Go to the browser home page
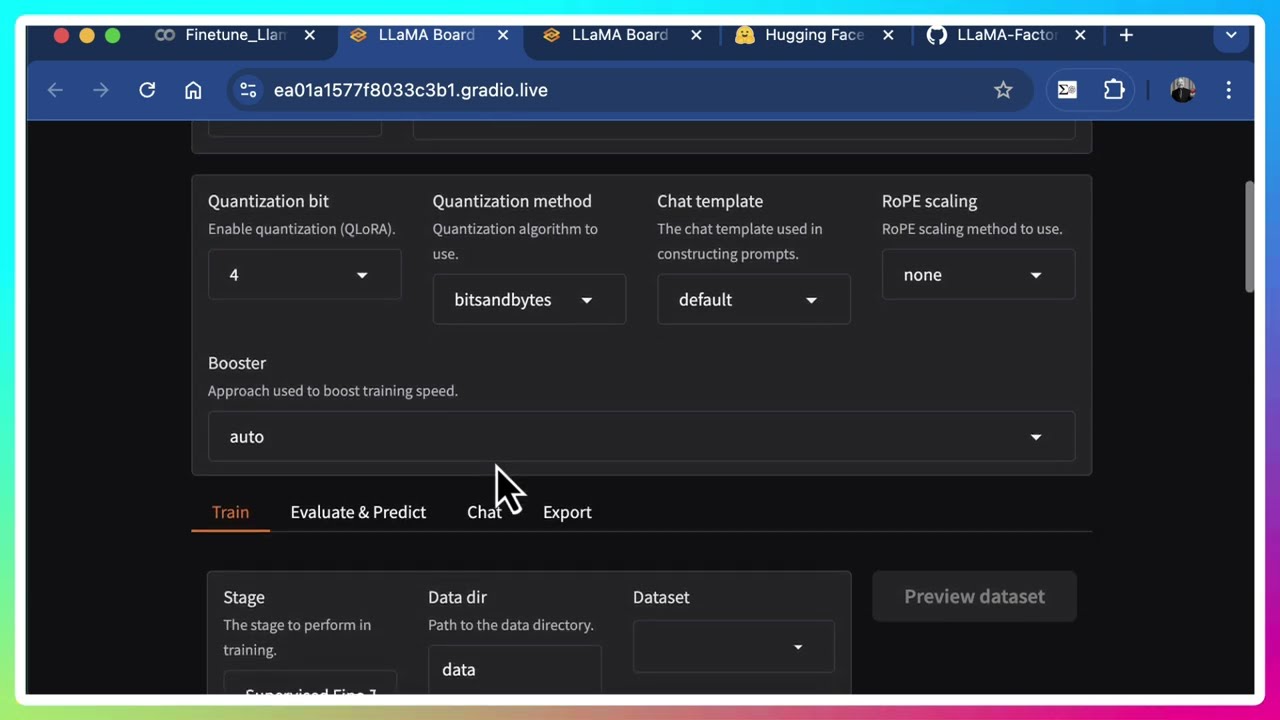This screenshot has height=720, width=1280. coord(193,90)
